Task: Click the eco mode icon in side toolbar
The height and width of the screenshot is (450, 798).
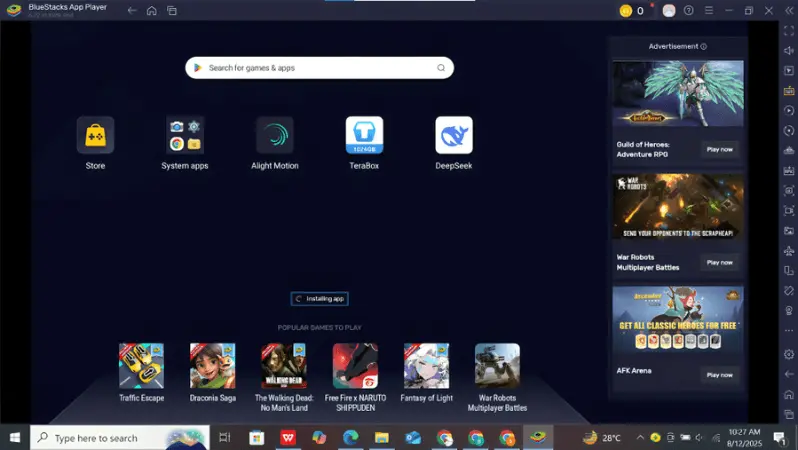Action: pyautogui.click(x=789, y=311)
